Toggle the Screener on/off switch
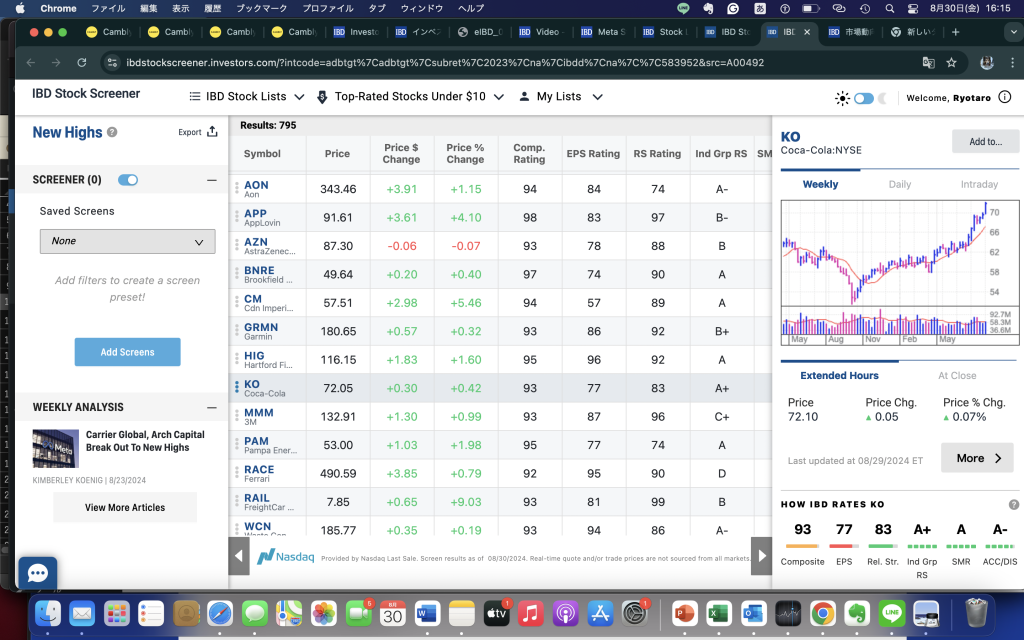Viewport: 1024px width, 640px height. (x=127, y=180)
